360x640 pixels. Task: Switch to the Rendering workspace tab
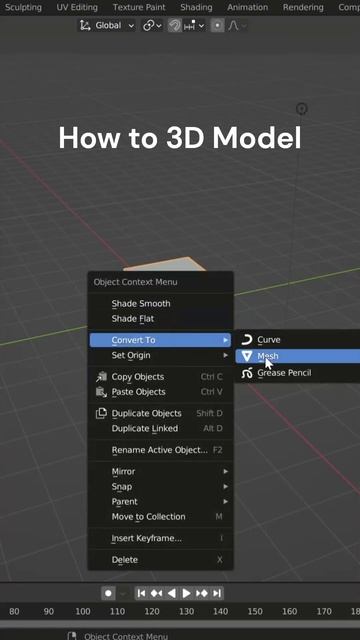pyautogui.click(x=303, y=7)
